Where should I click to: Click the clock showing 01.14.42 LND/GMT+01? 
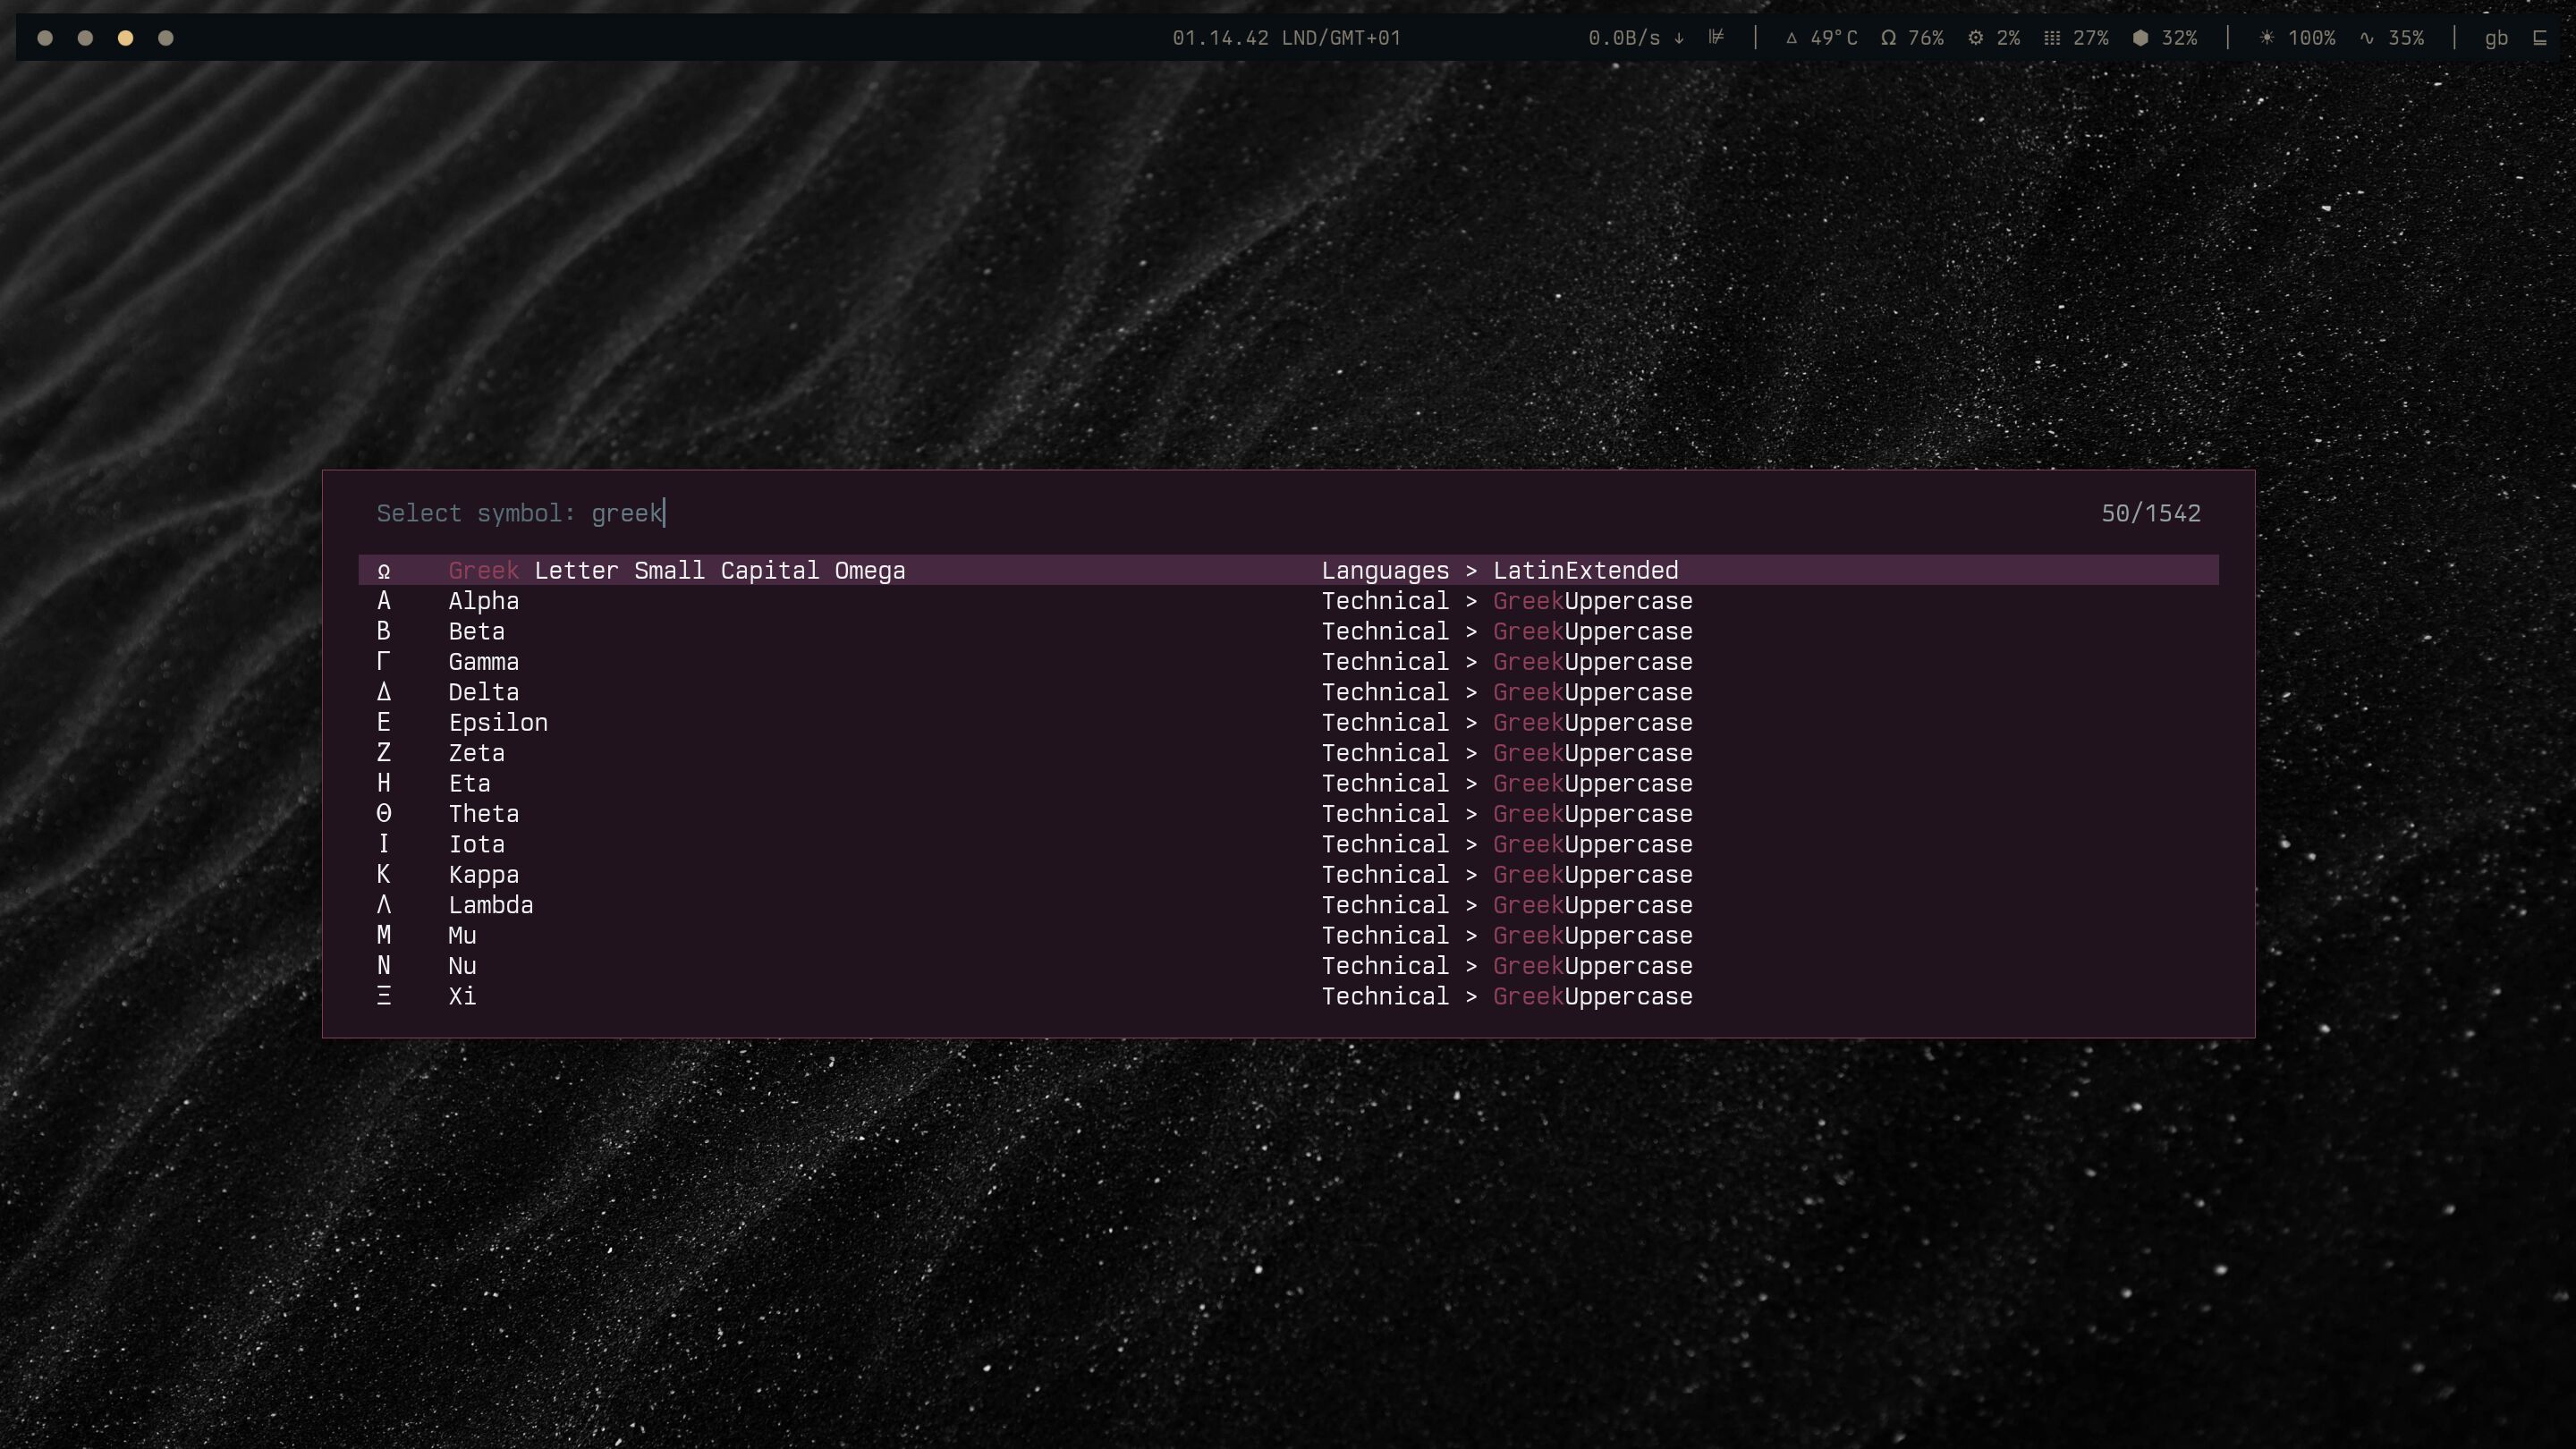(x=1286, y=38)
